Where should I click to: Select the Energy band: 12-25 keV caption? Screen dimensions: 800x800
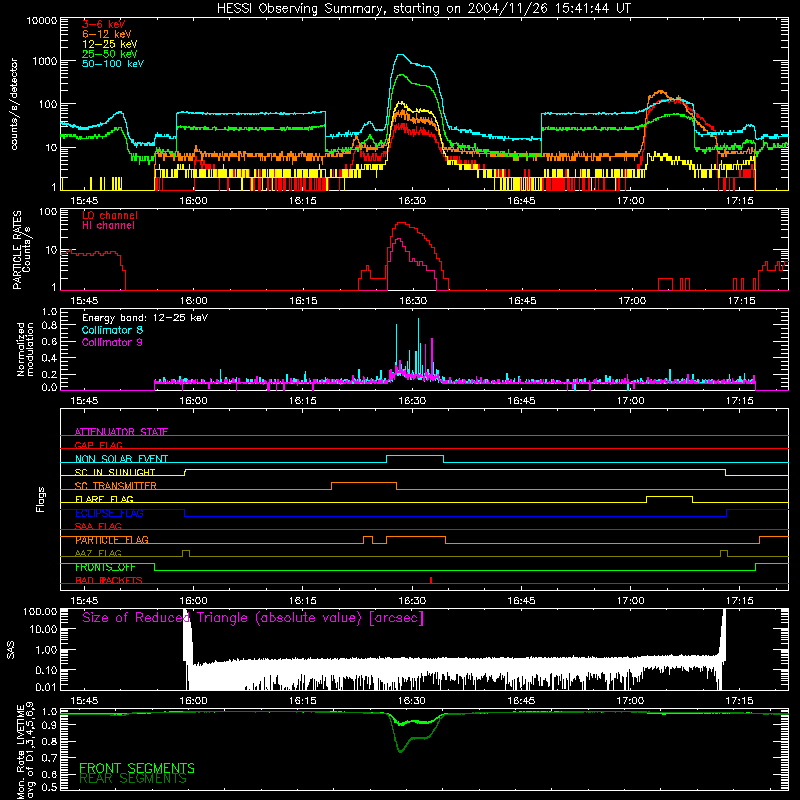(x=145, y=318)
